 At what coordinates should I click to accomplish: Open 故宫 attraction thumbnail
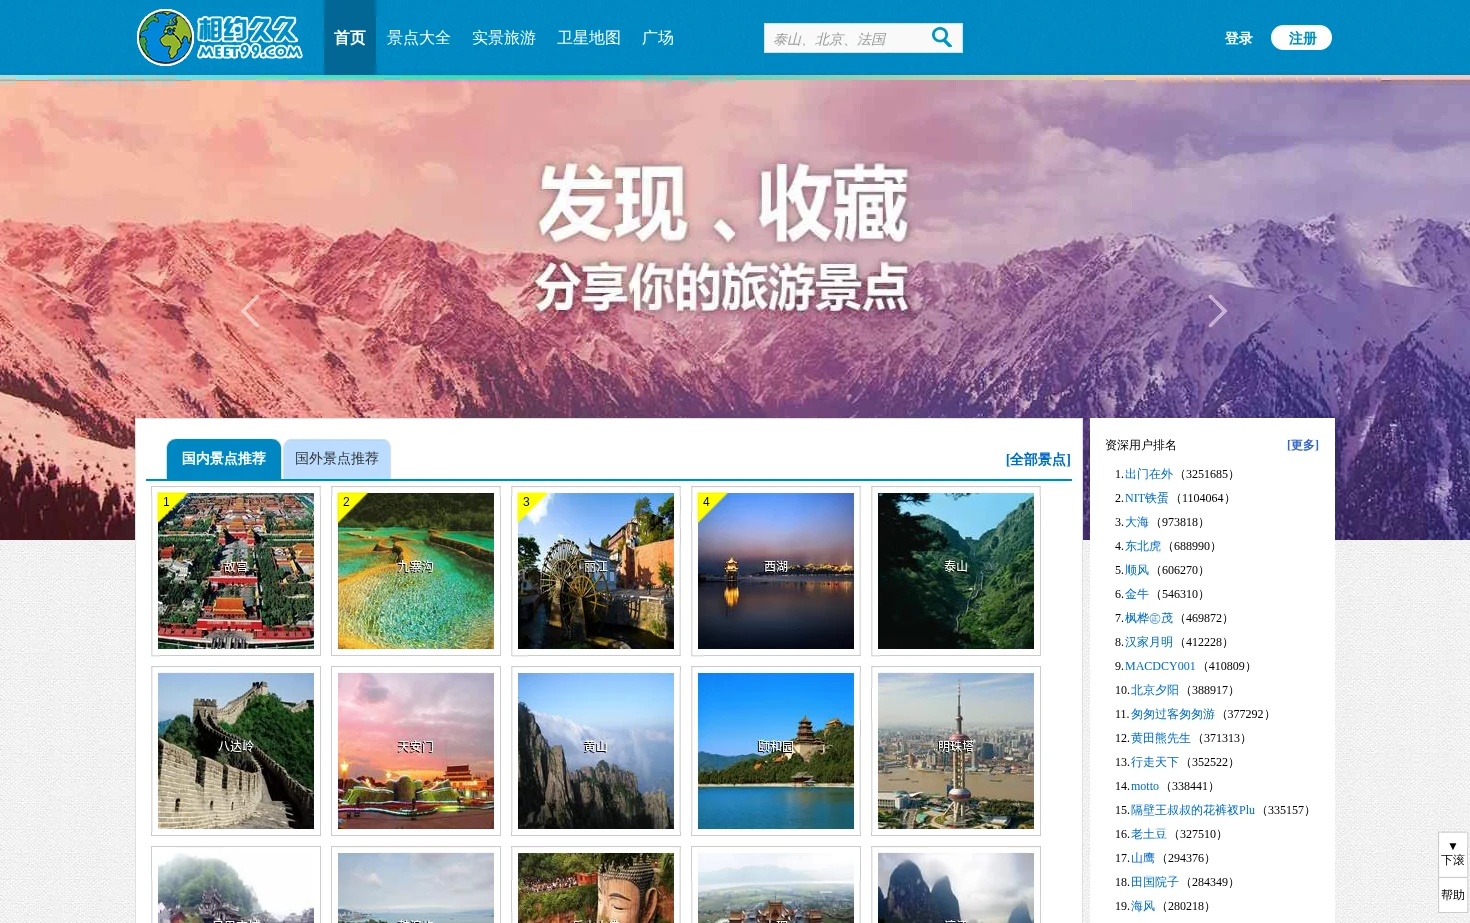236,571
